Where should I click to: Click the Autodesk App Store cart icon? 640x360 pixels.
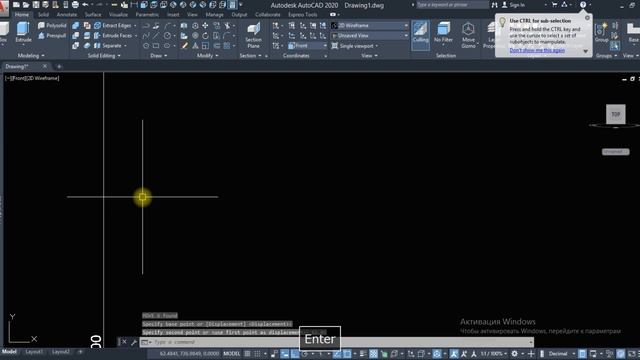coord(554,5)
